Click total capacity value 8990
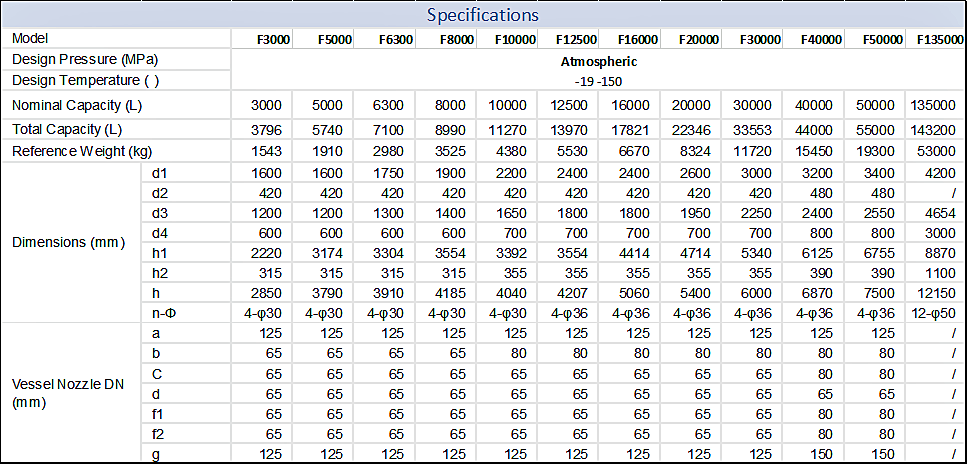Viewport: 968px width, 465px height. click(x=450, y=130)
